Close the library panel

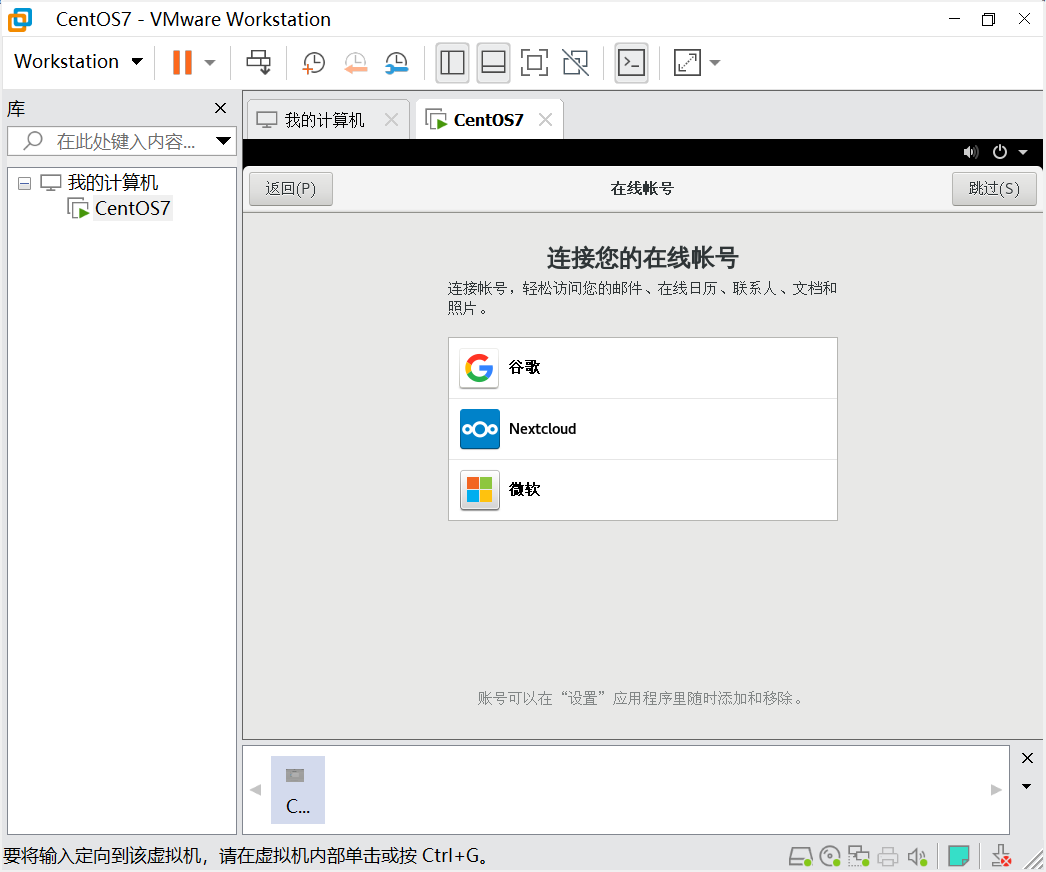click(221, 108)
